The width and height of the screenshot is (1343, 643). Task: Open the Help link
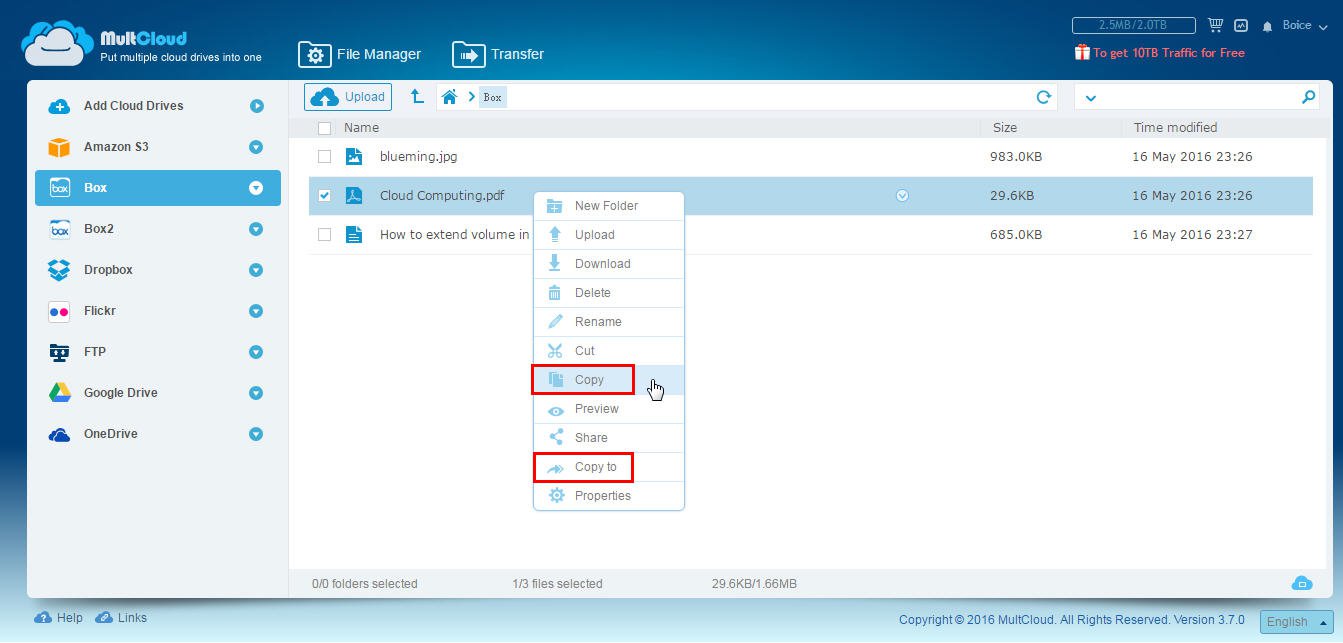coord(59,618)
